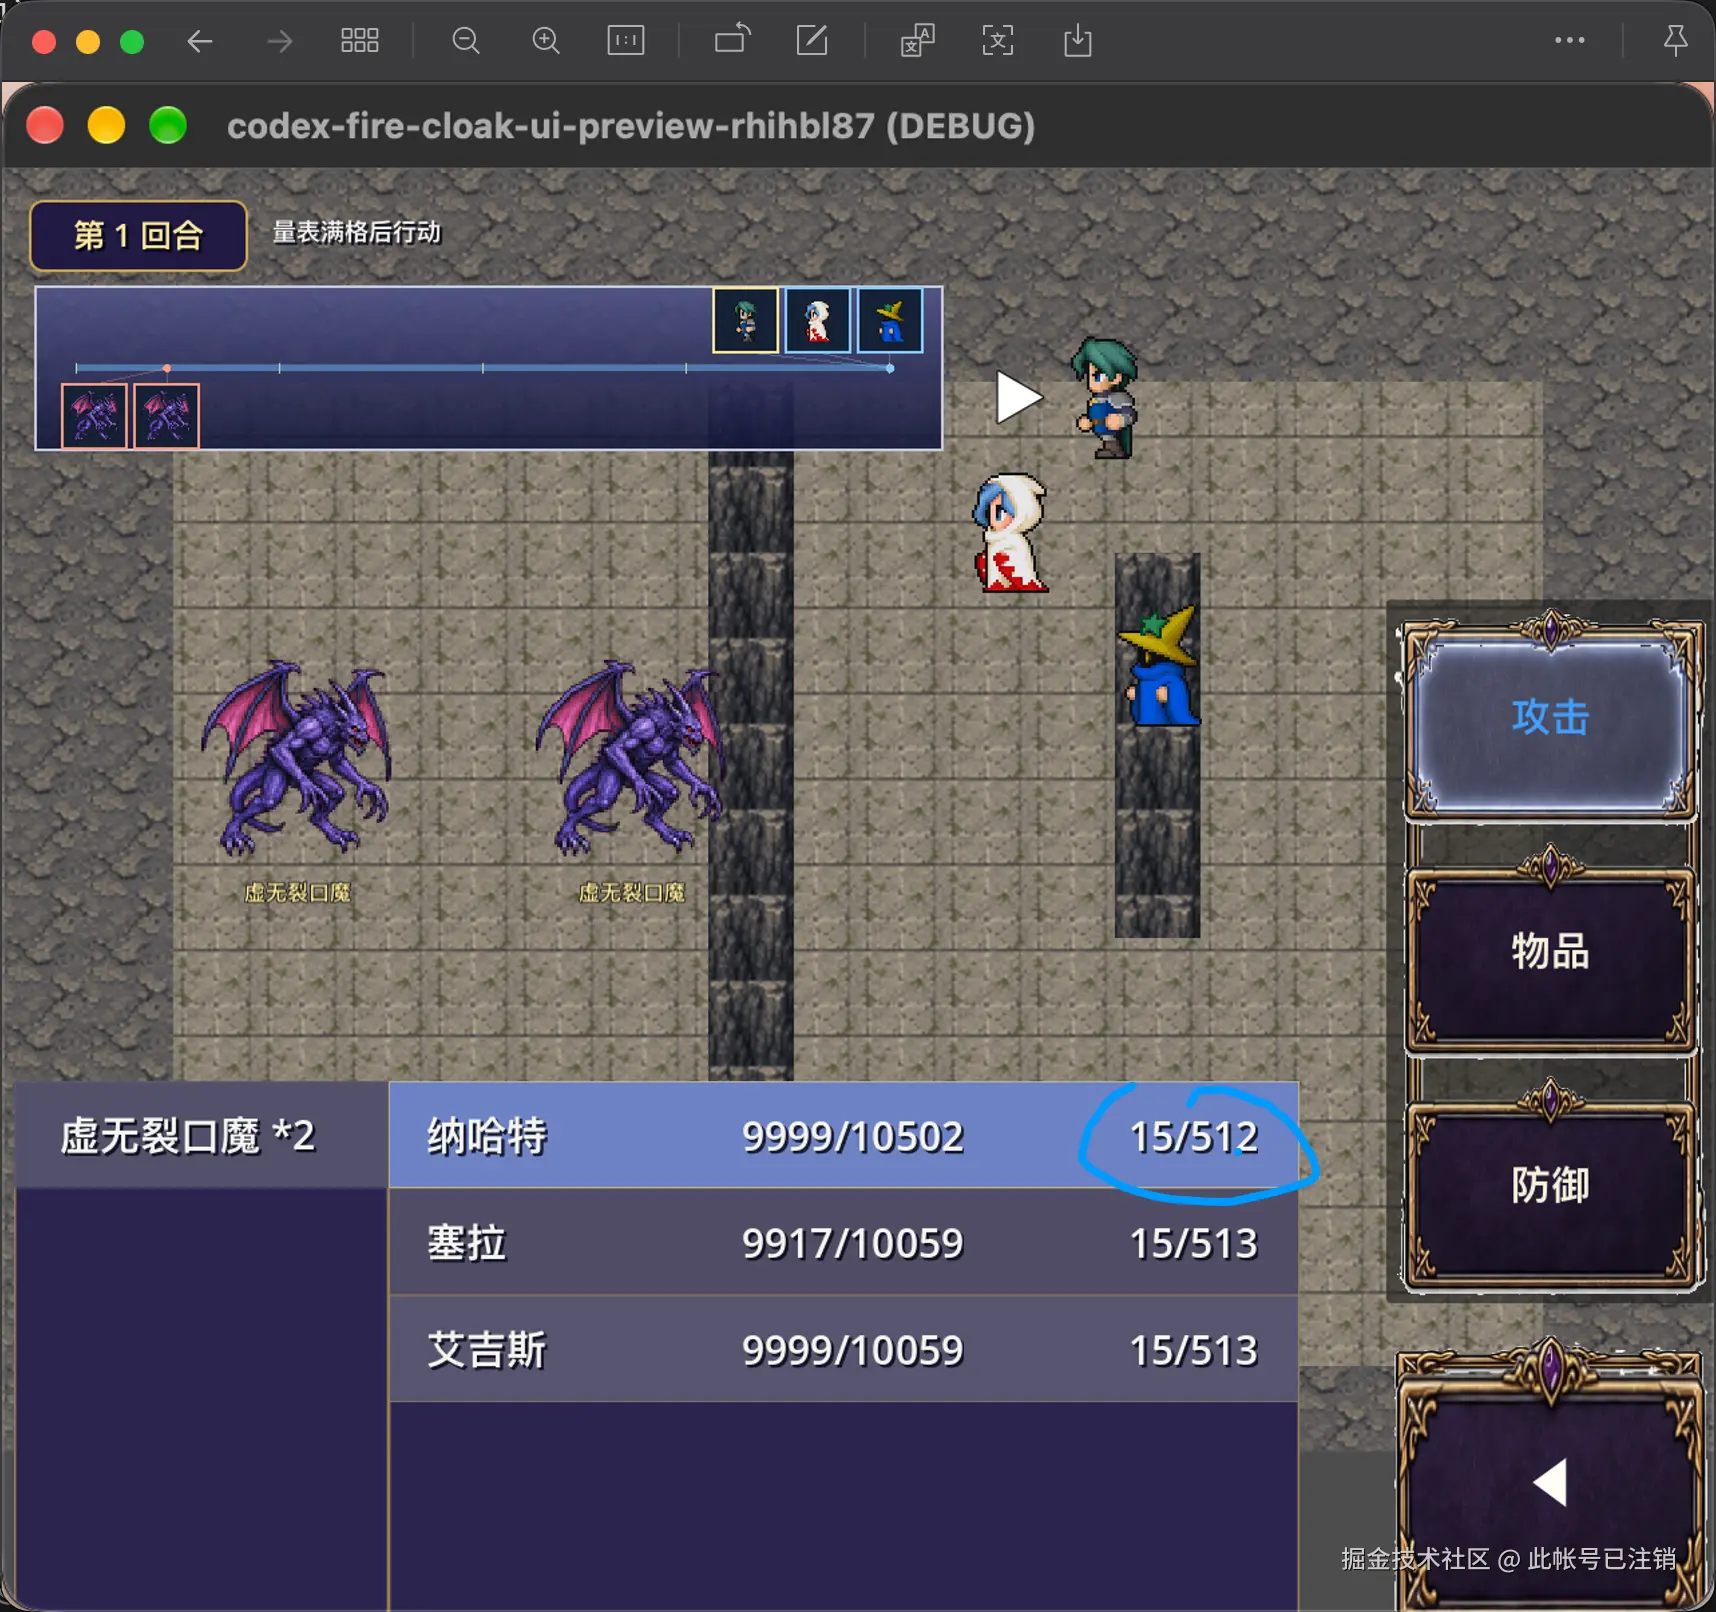The height and width of the screenshot is (1612, 1716).
Task: Click the green-haired knight battle sprite
Action: point(1106,398)
